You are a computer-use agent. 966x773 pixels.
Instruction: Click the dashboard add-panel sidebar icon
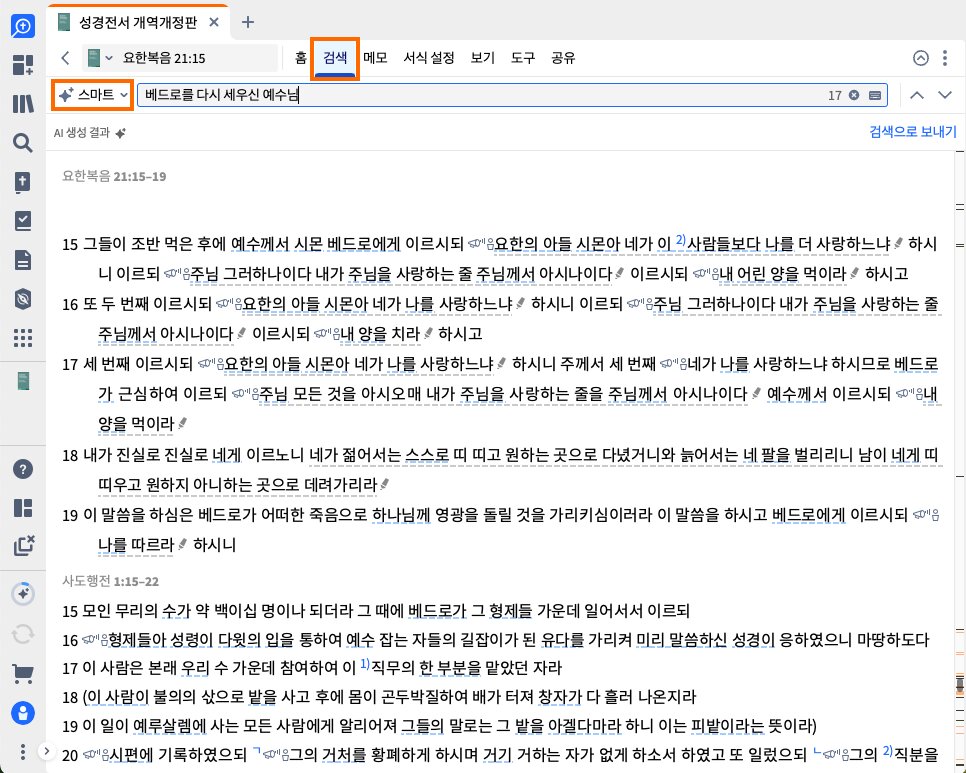(x=23, y=65)
